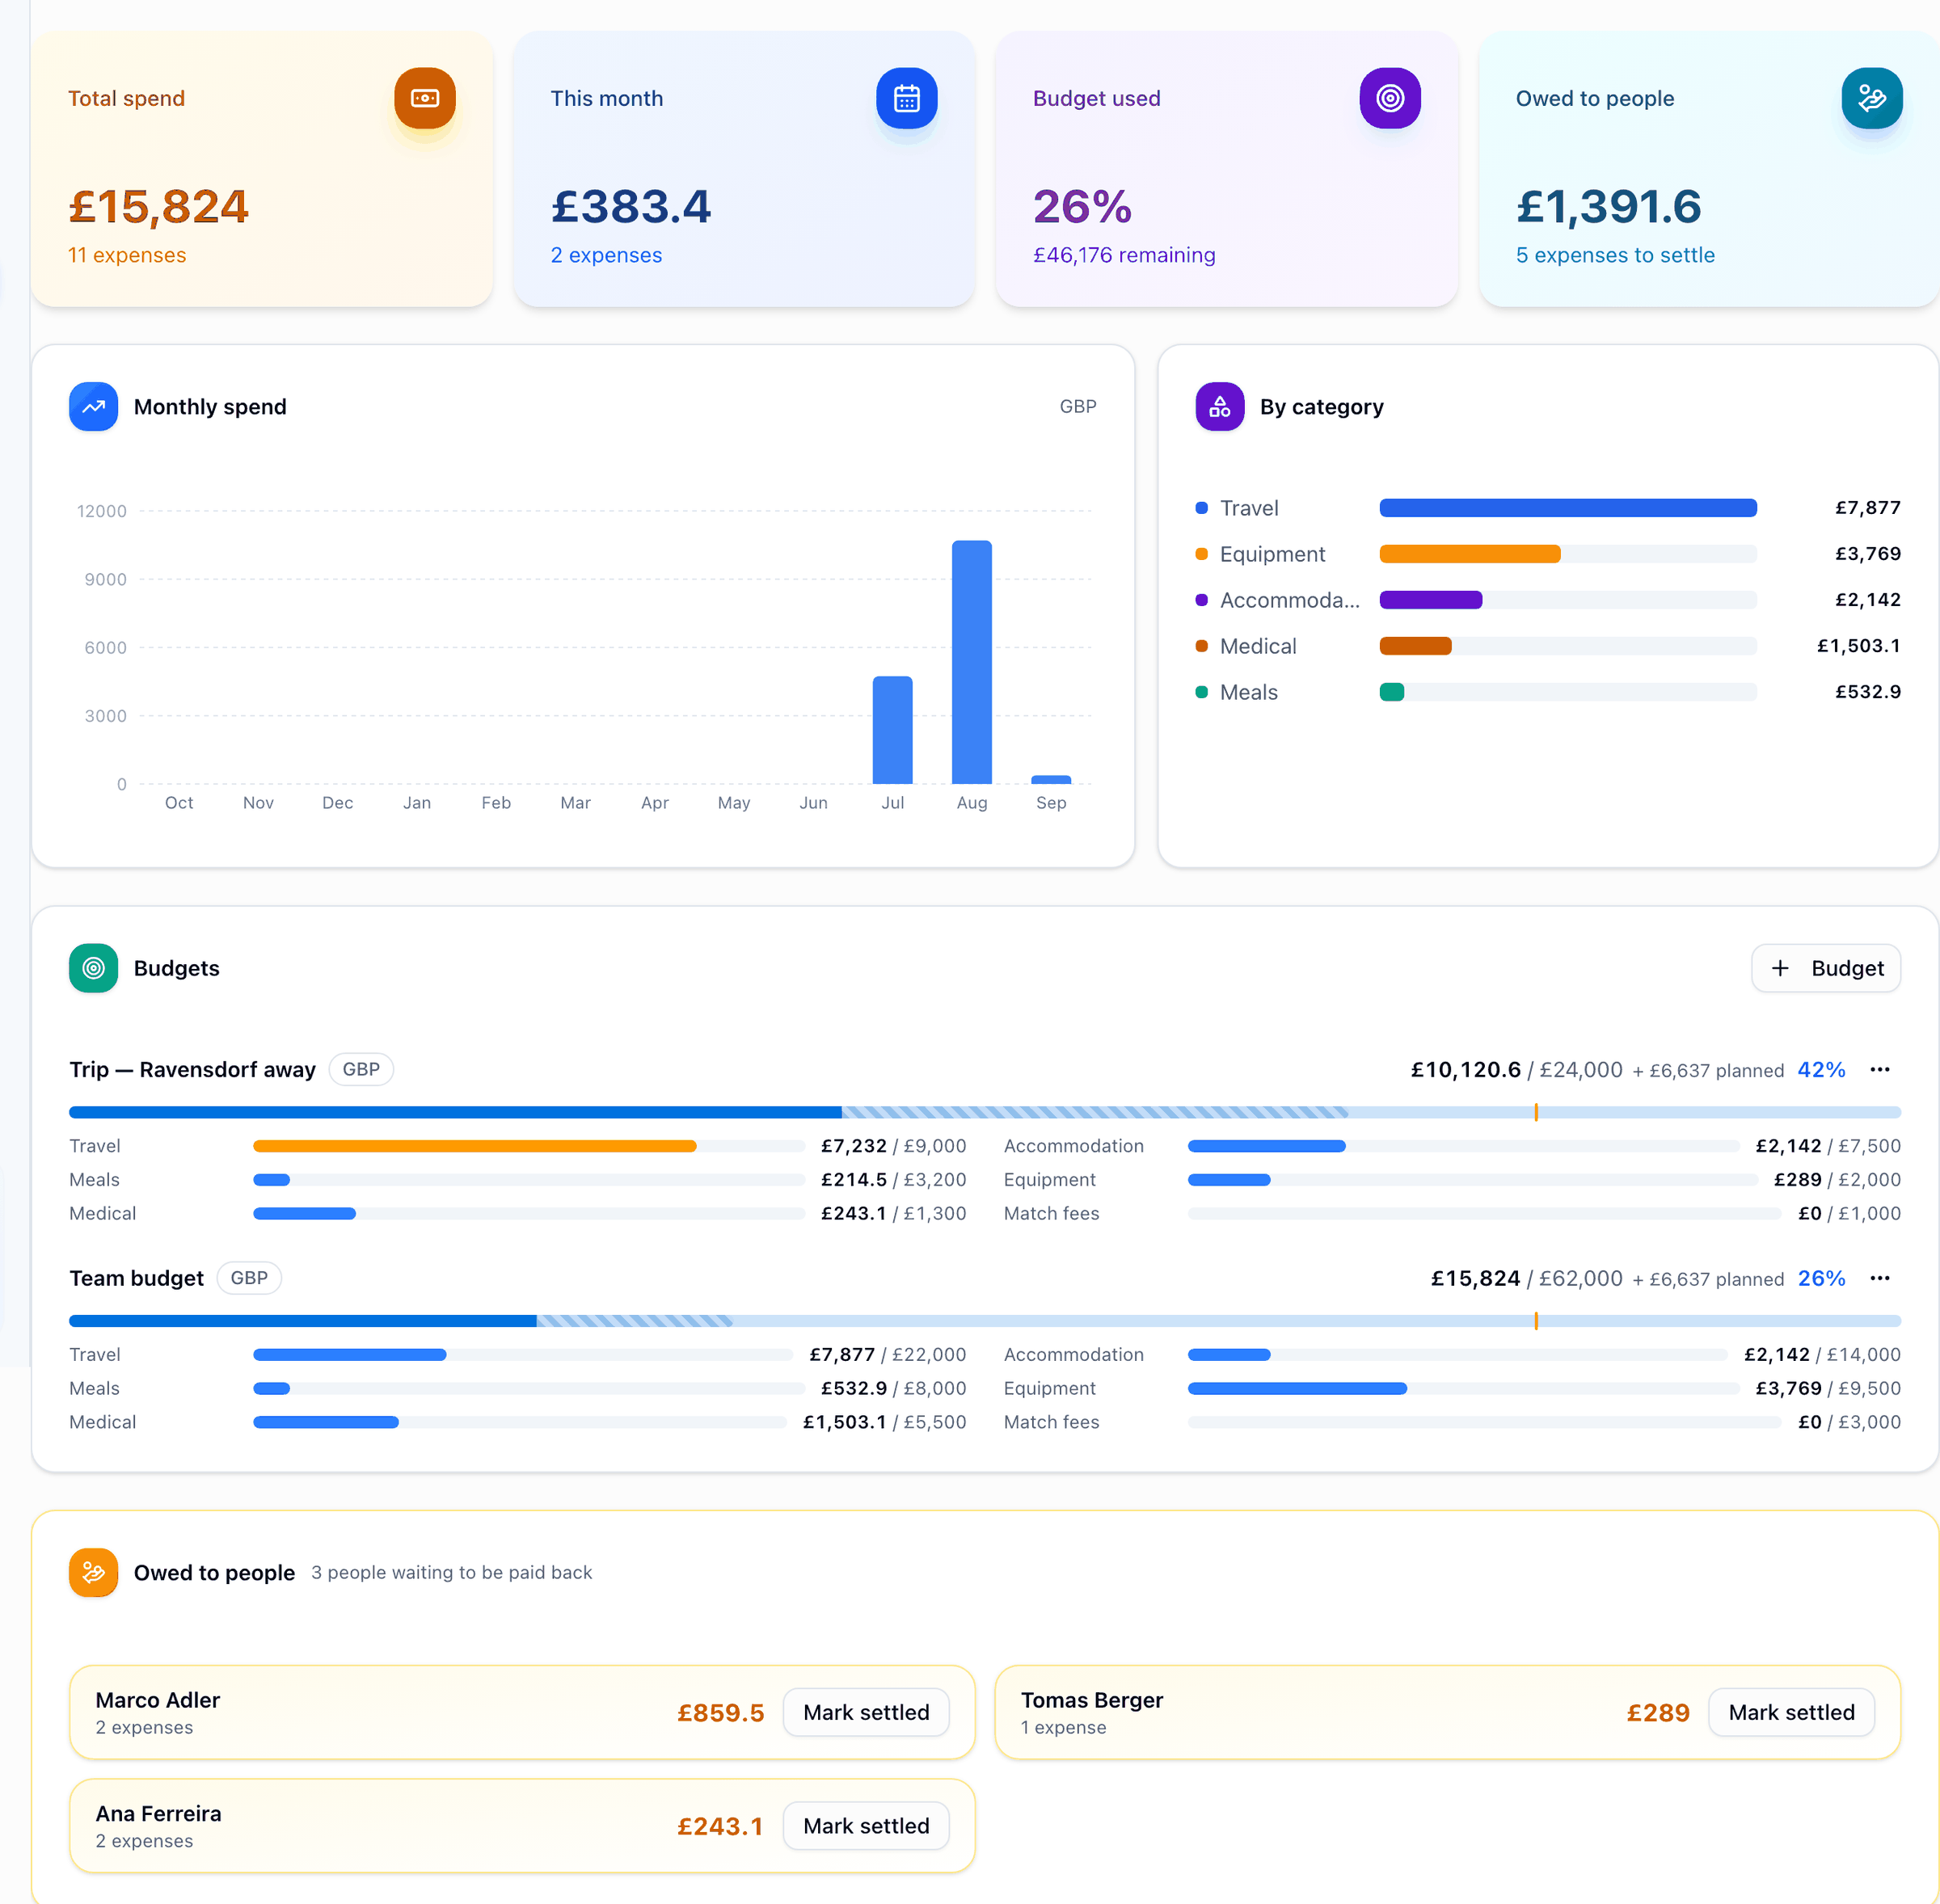Viewport: 1940px width, 1904px height.
Task: Click the £243.1 amount for Ana Ferreira
Action: (x=720, y=1826)
